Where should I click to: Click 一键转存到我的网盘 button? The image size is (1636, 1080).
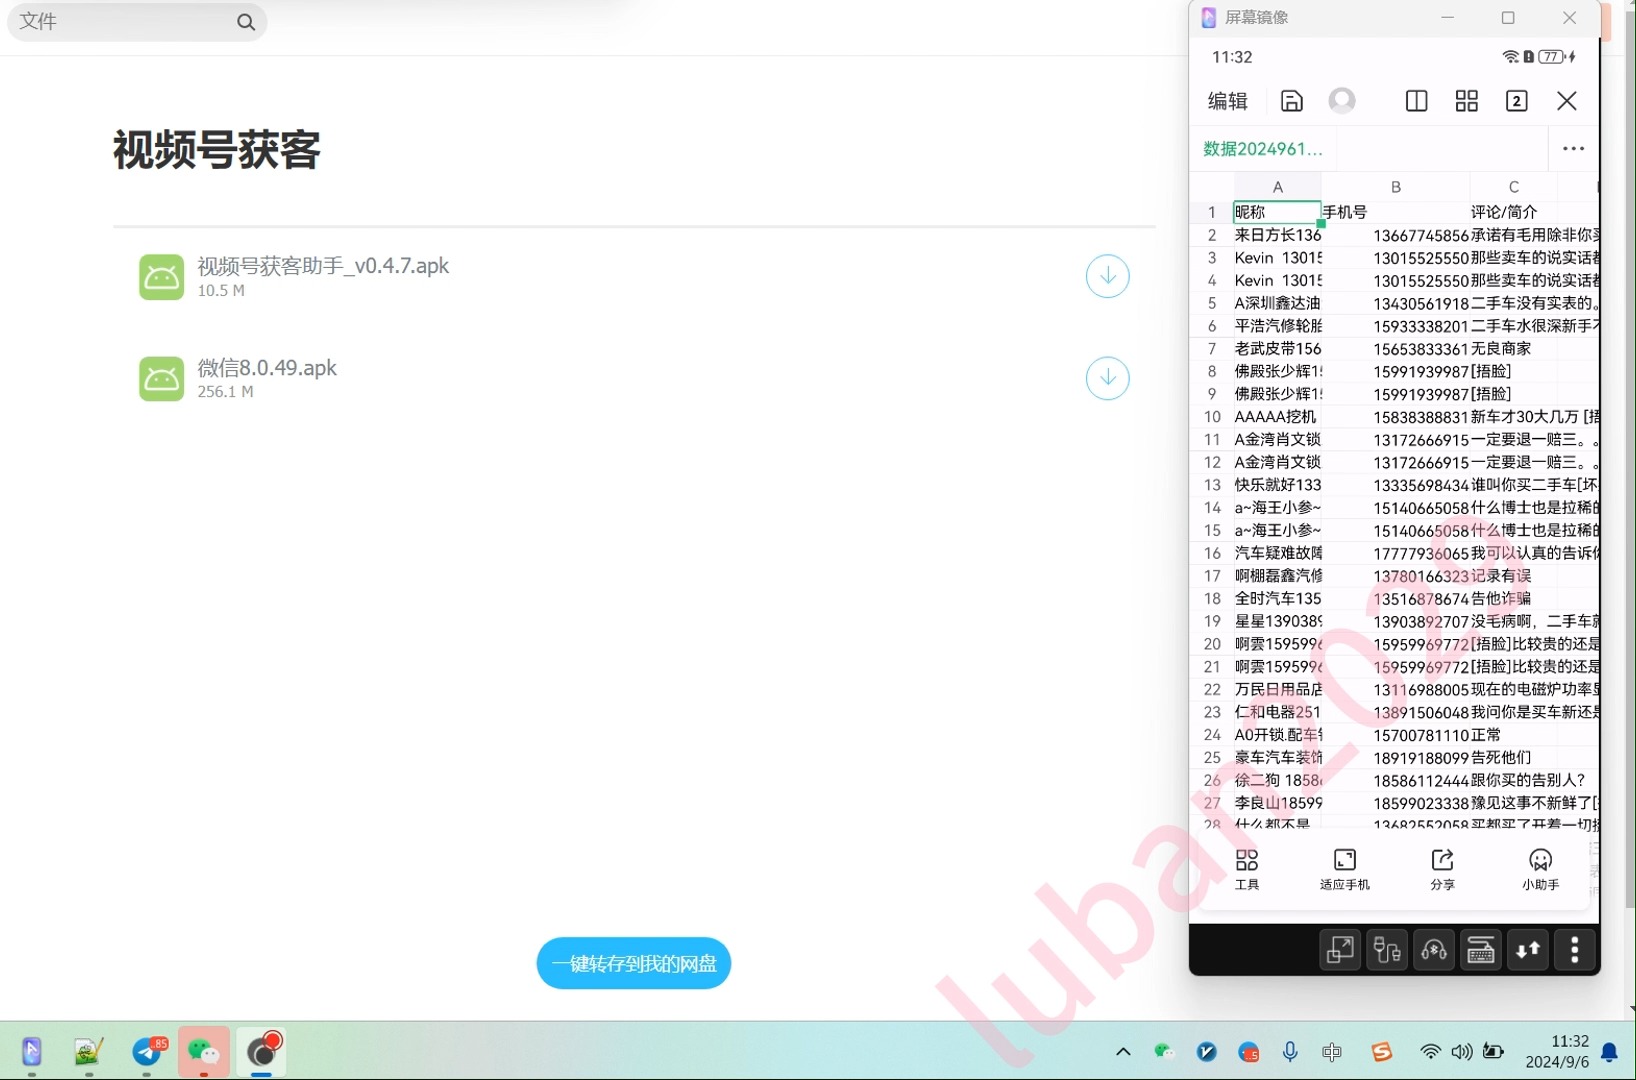[634, 963]
